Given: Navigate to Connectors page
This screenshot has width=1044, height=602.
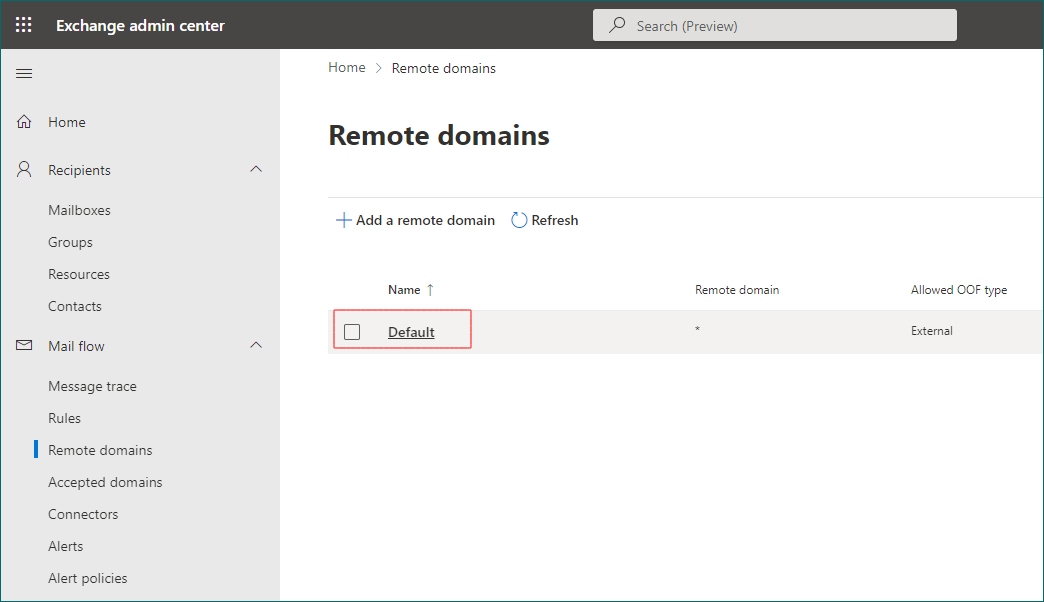Looking at the screenshot, I should [83, 514].
